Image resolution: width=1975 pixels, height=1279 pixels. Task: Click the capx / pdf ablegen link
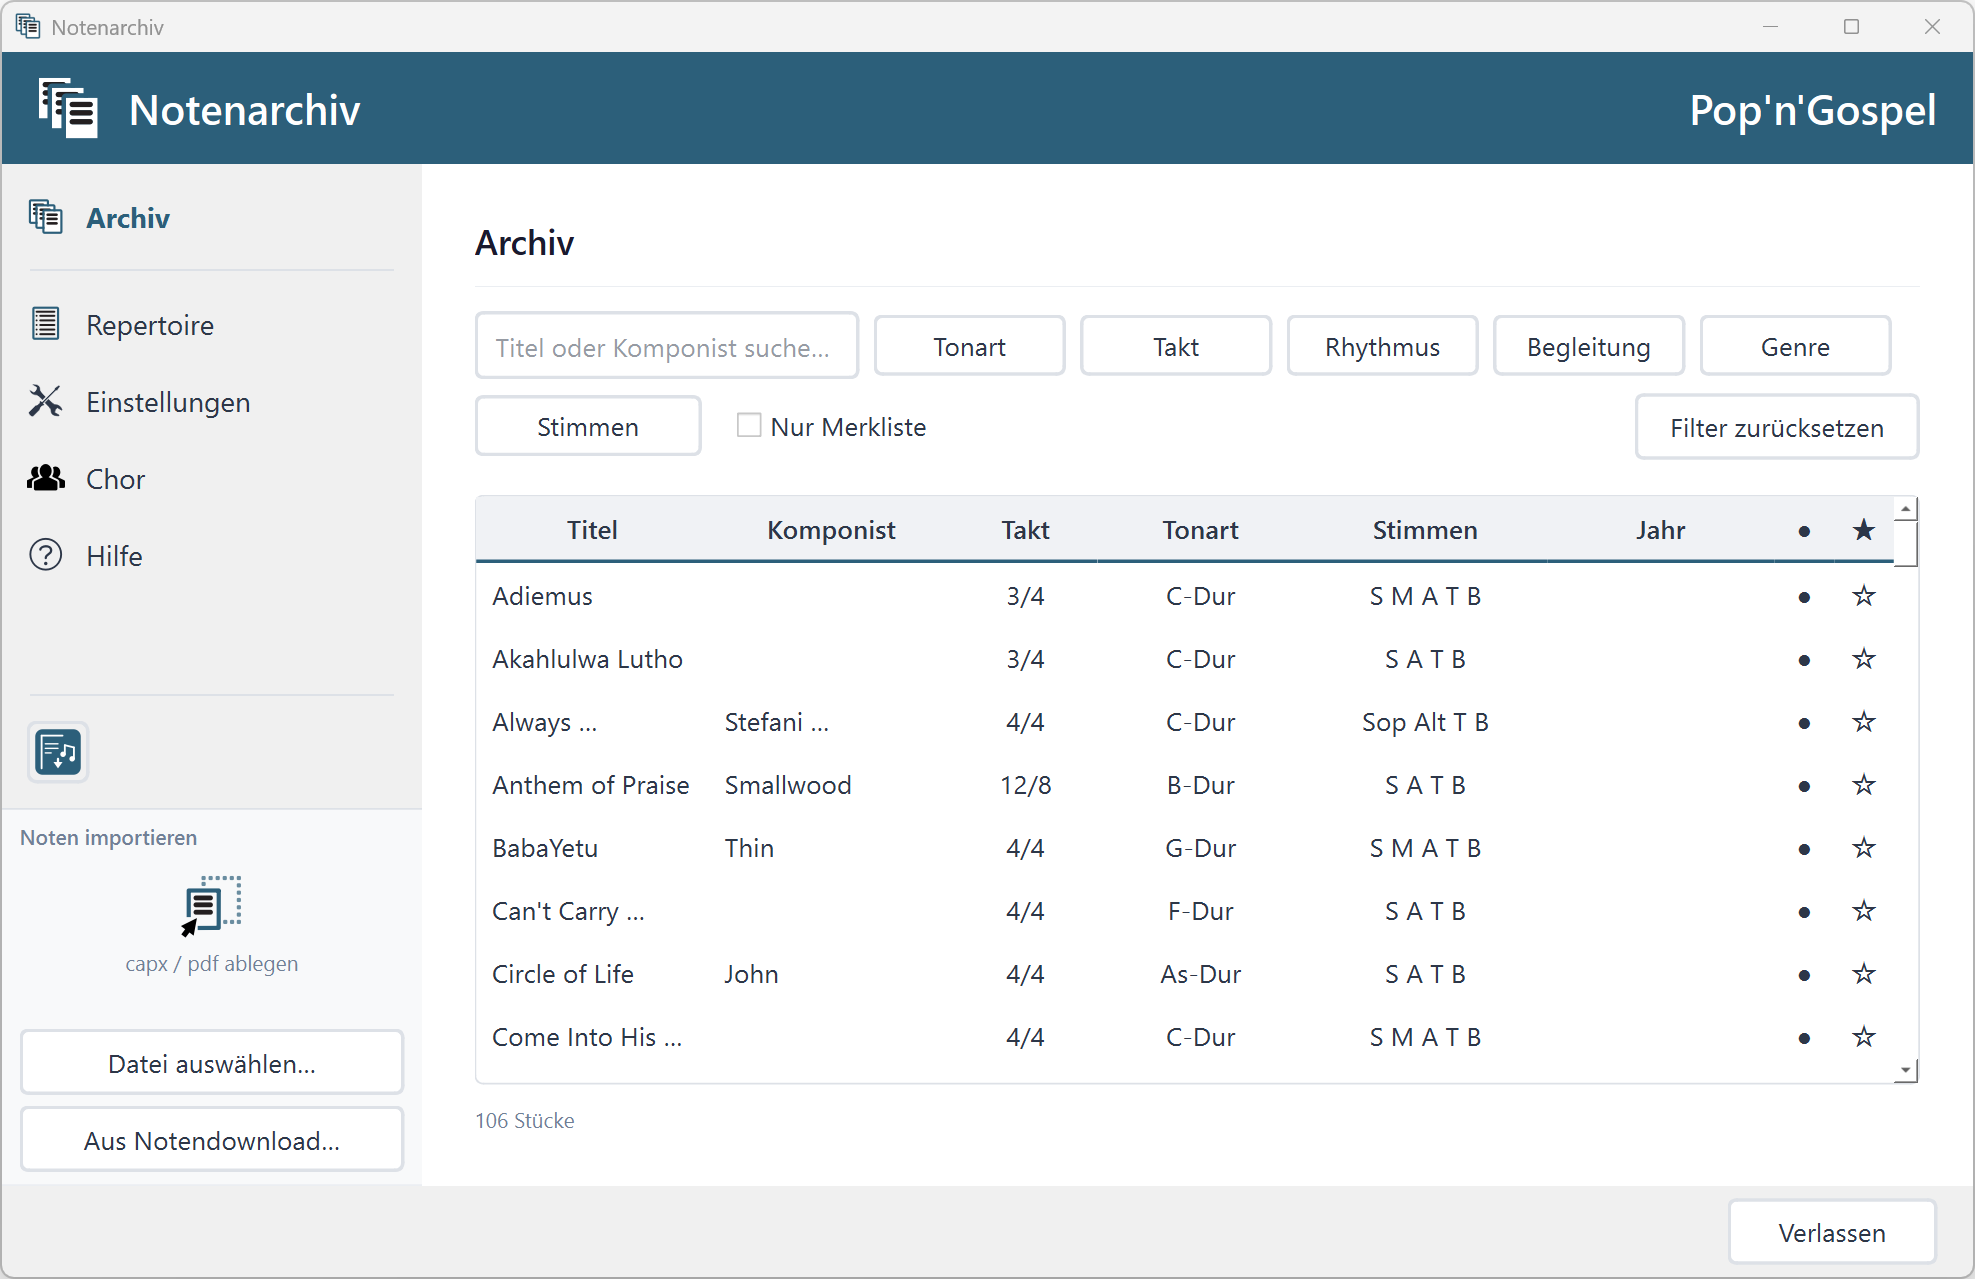(x=211, y=963)
